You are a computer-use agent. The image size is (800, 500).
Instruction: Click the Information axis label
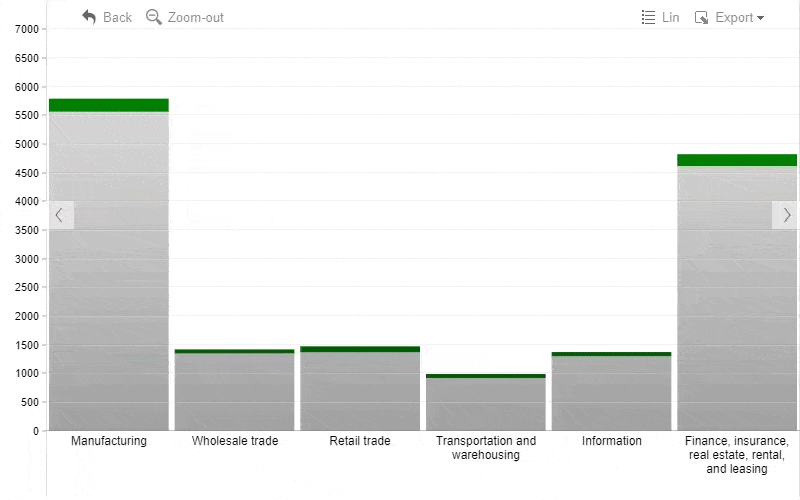pyautogui.click(x=611, y=441)
